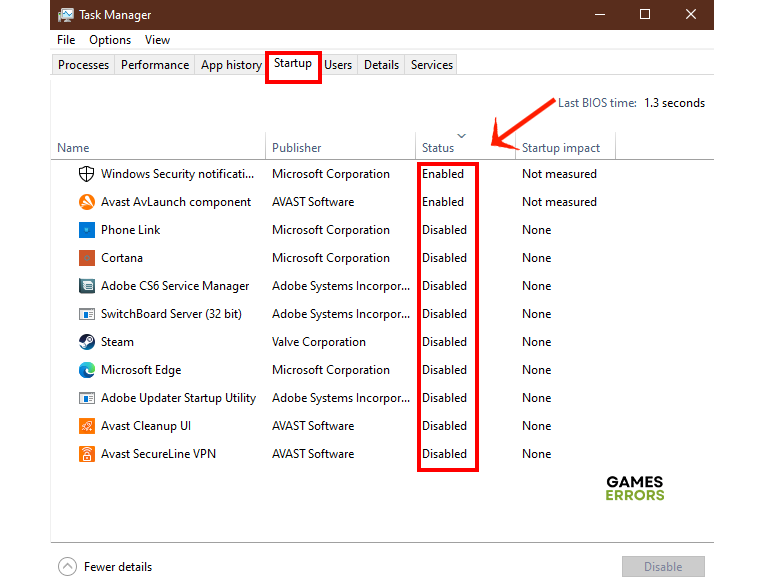Screen dimensions: 764x586
Task: Click the Adobe CS6 Service Manager icon
Action: pyautogui.click(x=87, y=286)
